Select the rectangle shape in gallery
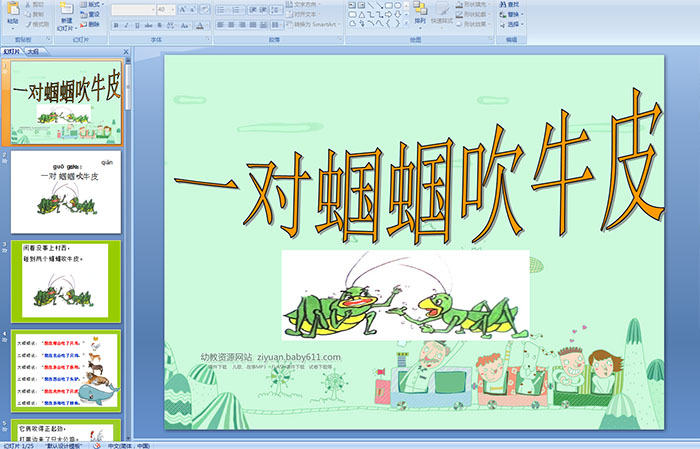The width and height of the screenshot is (700, 449). pos(389,5)
